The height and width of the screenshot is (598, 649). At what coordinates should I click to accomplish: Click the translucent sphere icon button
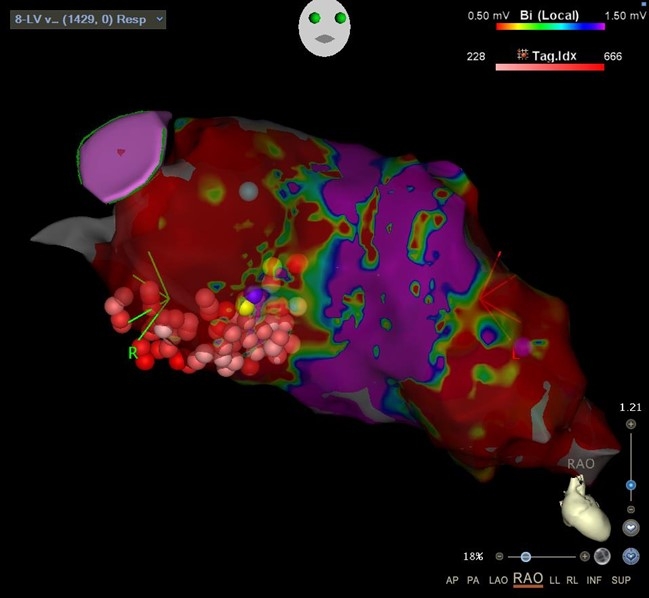click(x=602, y=556)
